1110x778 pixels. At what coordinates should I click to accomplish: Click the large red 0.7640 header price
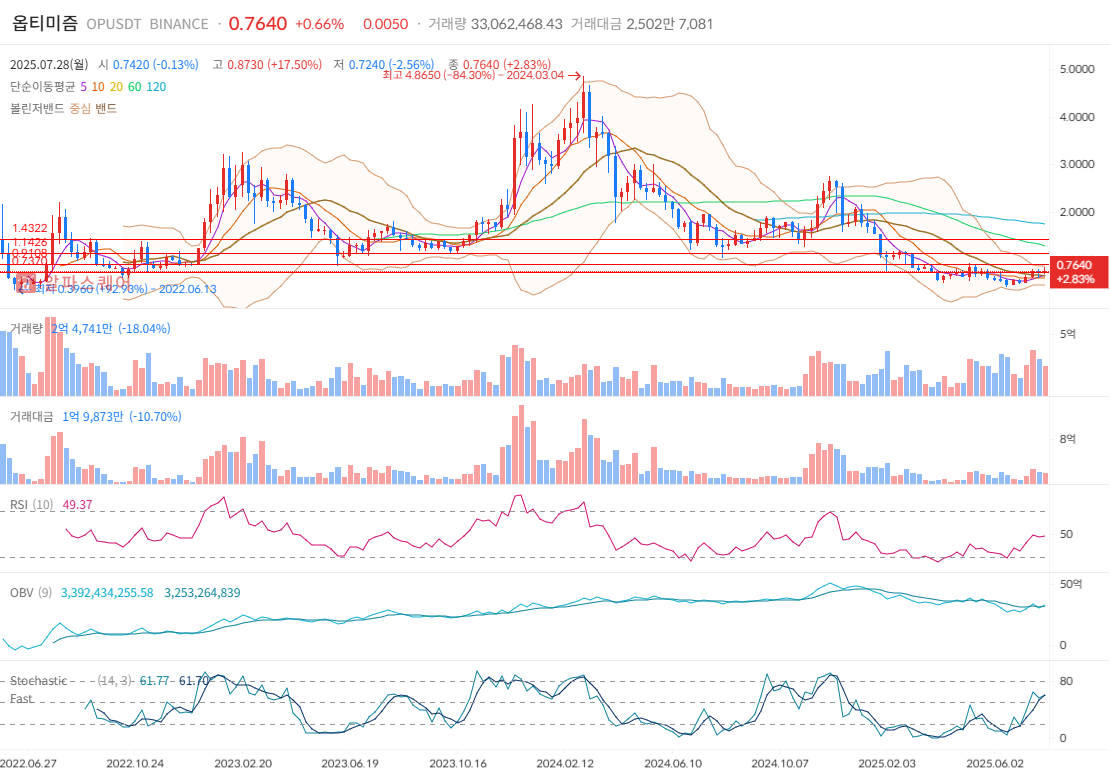coord(258,23)
